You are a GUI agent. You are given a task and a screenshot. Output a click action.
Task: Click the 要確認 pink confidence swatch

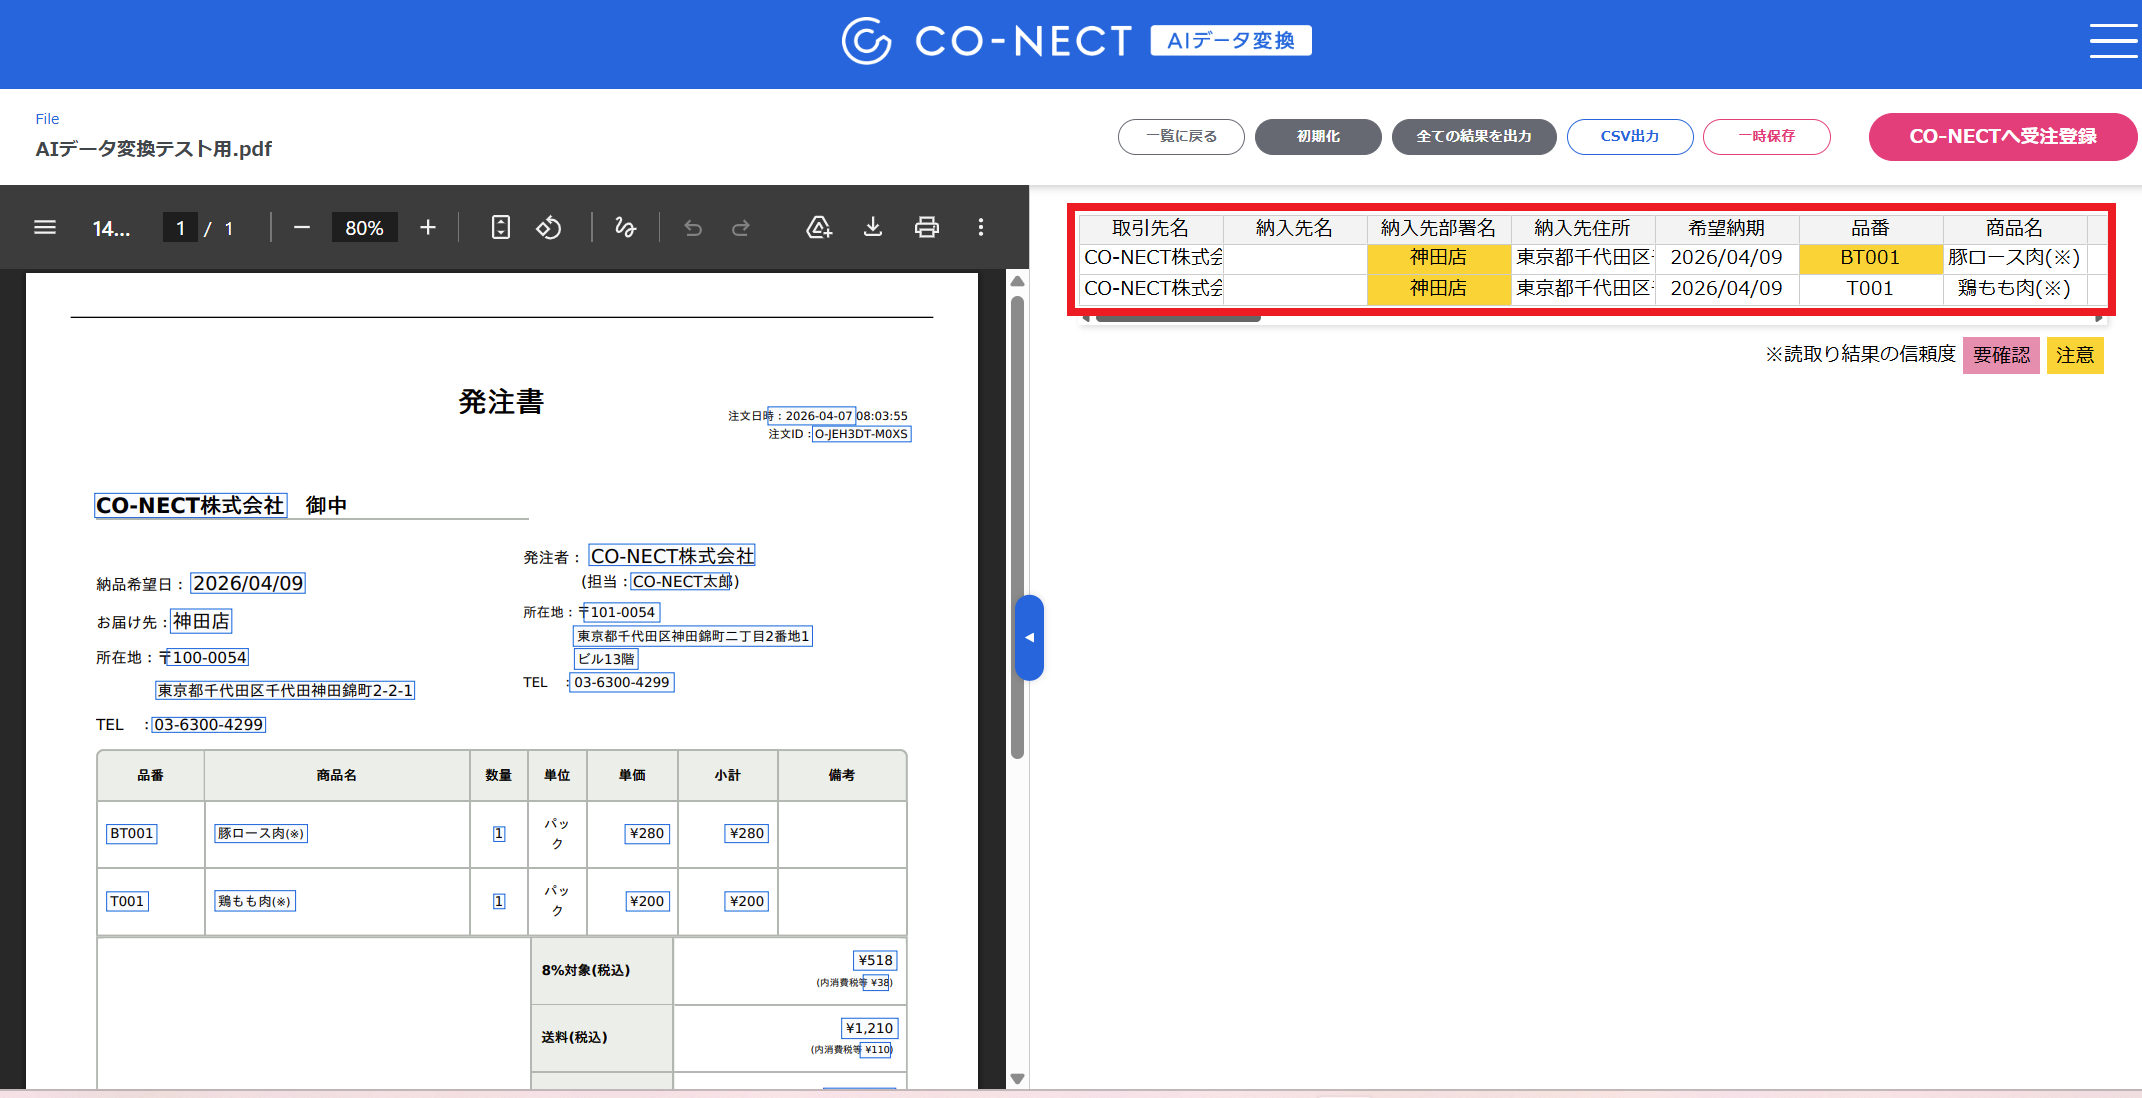[x=2001, y=355]
